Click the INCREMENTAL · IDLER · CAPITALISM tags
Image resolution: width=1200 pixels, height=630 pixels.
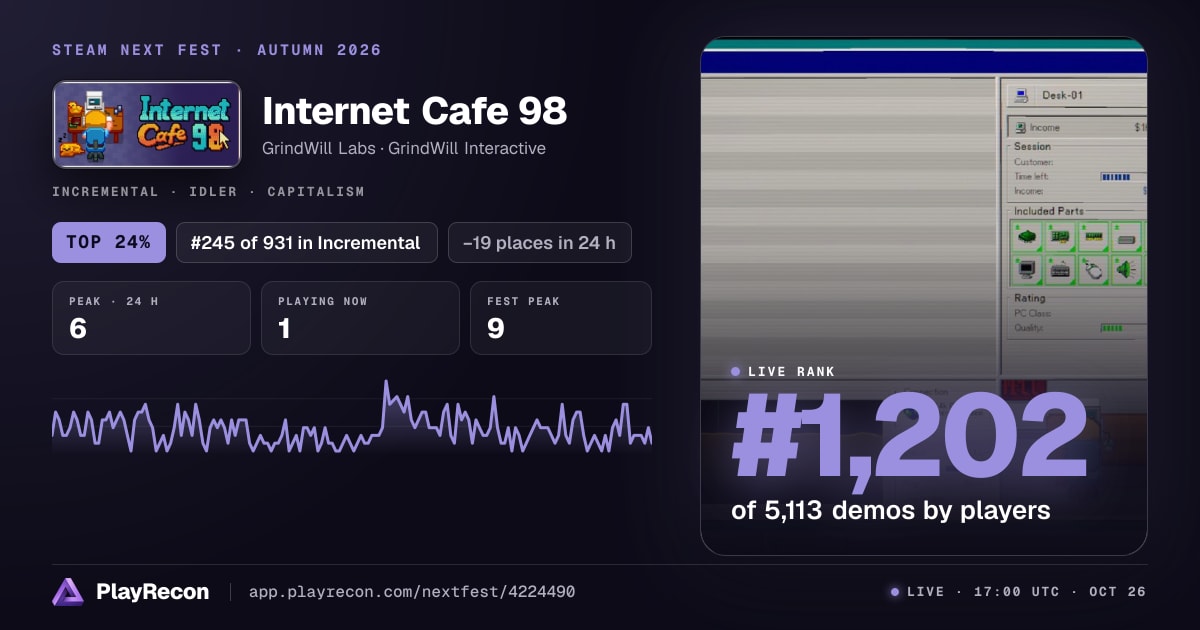coord(208,191)
